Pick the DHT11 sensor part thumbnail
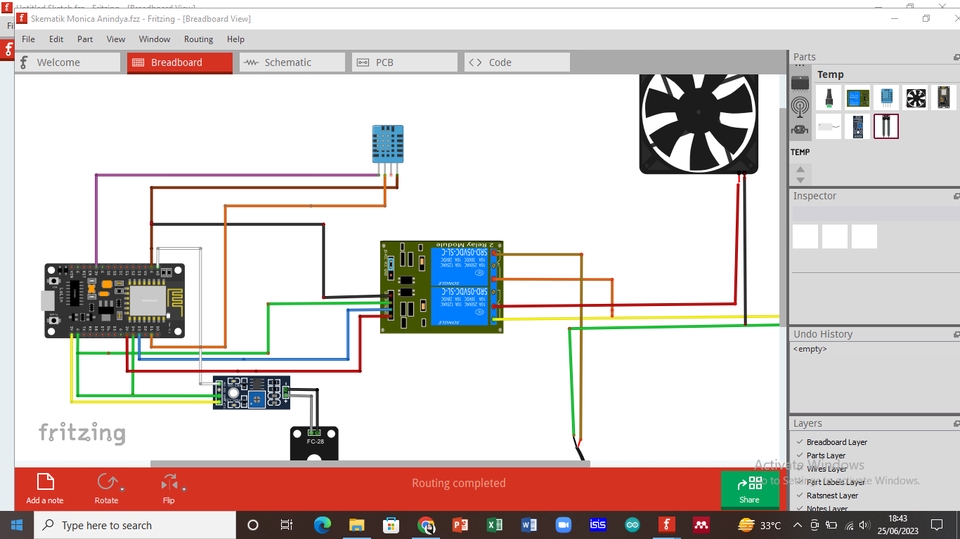960x539 pixels. (886, 98)
